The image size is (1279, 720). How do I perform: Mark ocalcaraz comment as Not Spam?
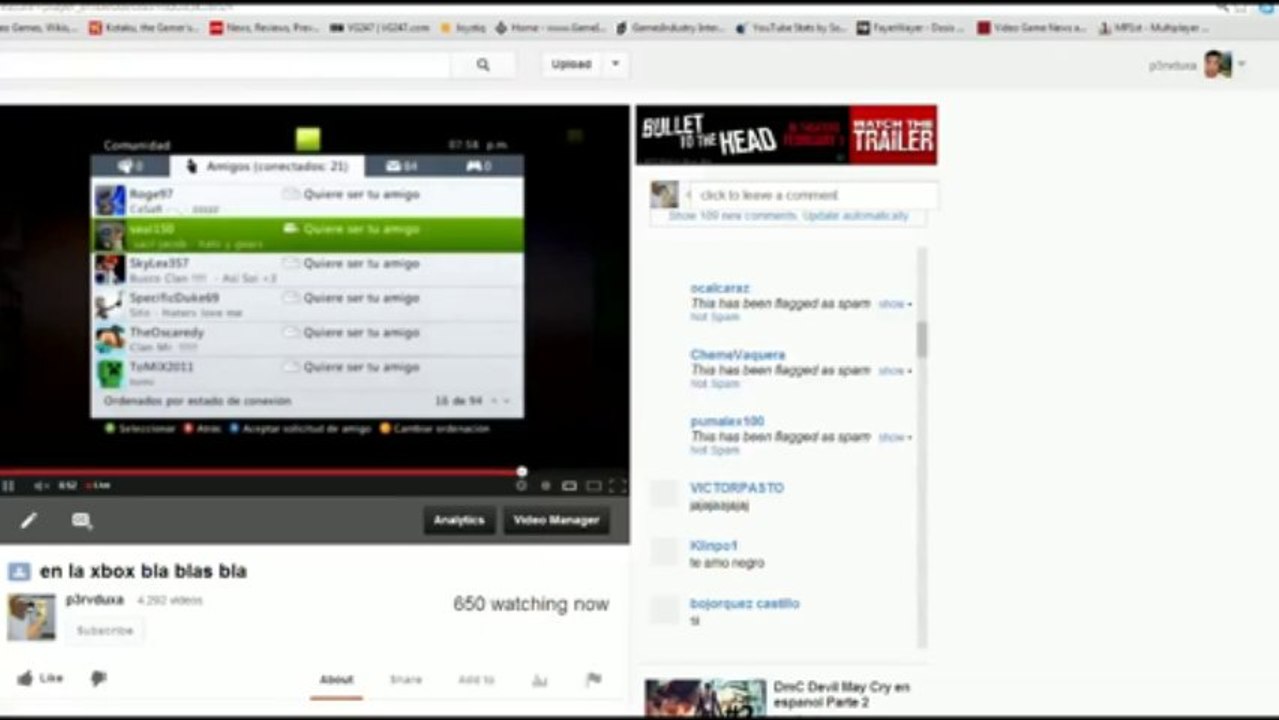(x=715, y=317)
